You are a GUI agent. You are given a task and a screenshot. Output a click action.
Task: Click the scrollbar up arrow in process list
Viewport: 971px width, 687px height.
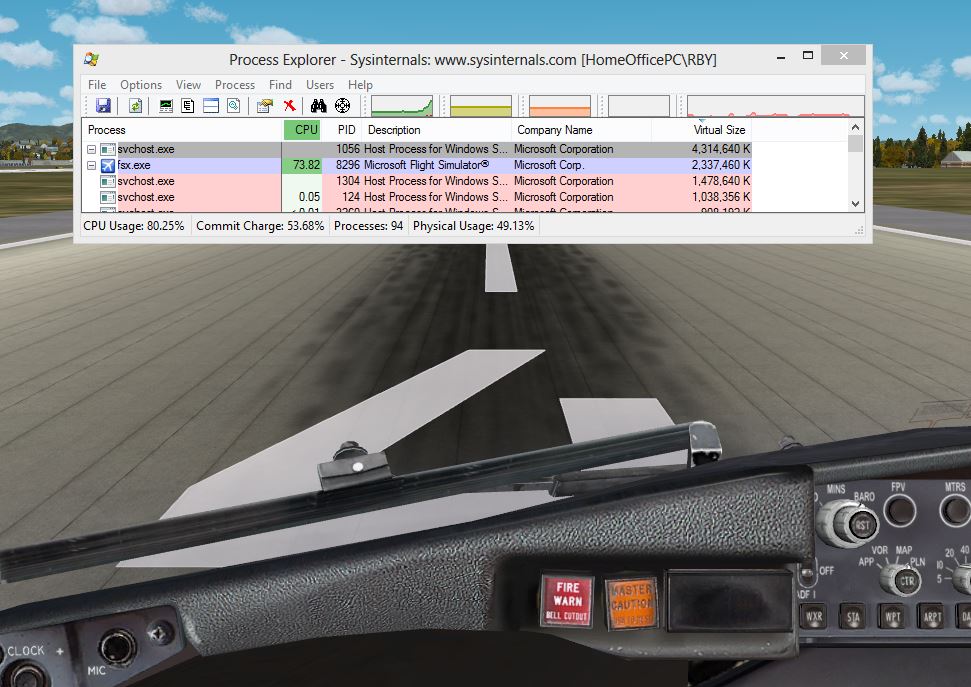[855, 127]
